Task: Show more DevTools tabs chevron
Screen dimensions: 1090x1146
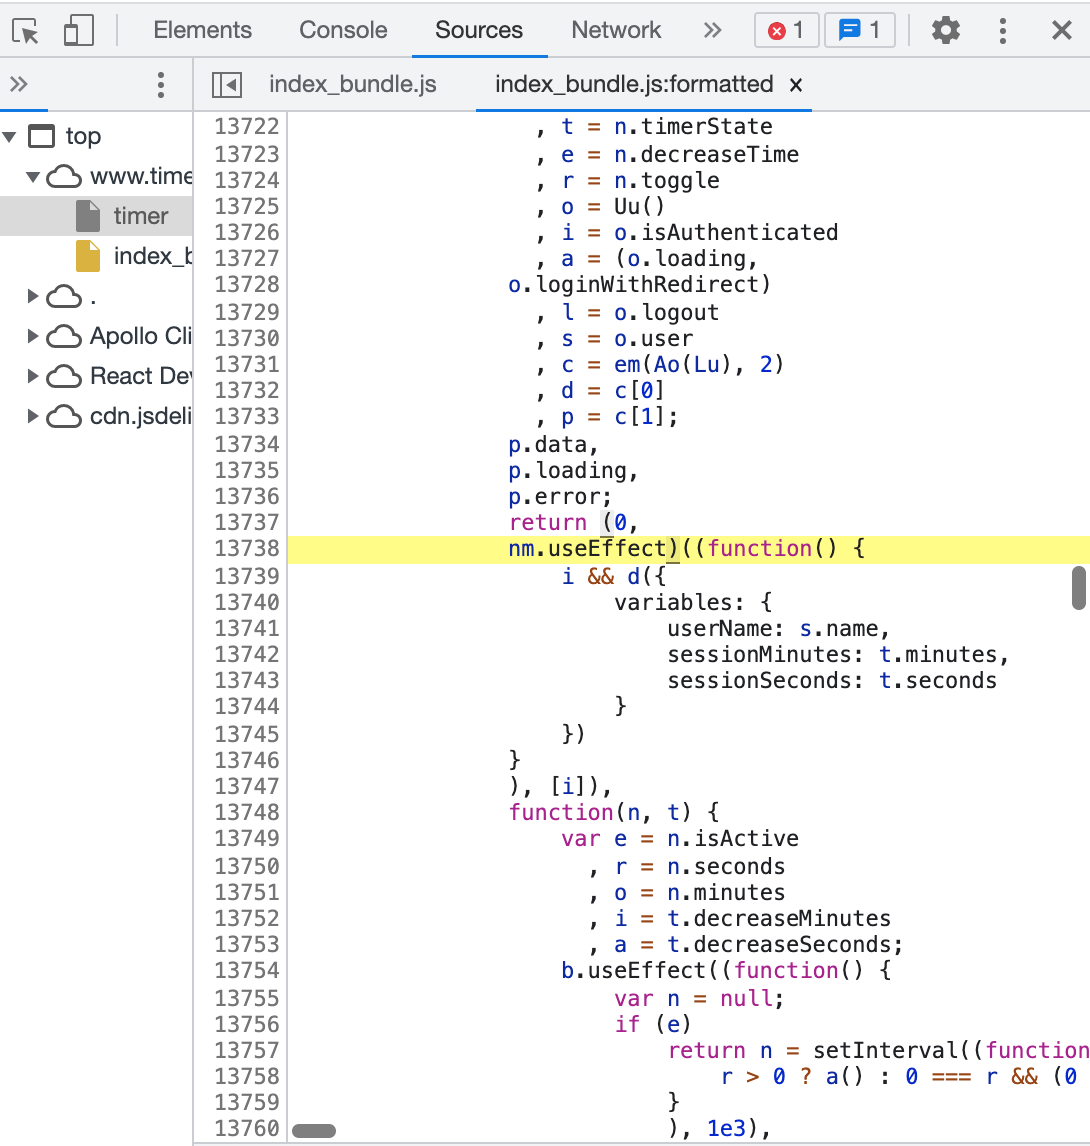Action: click(x=712, y=30)
